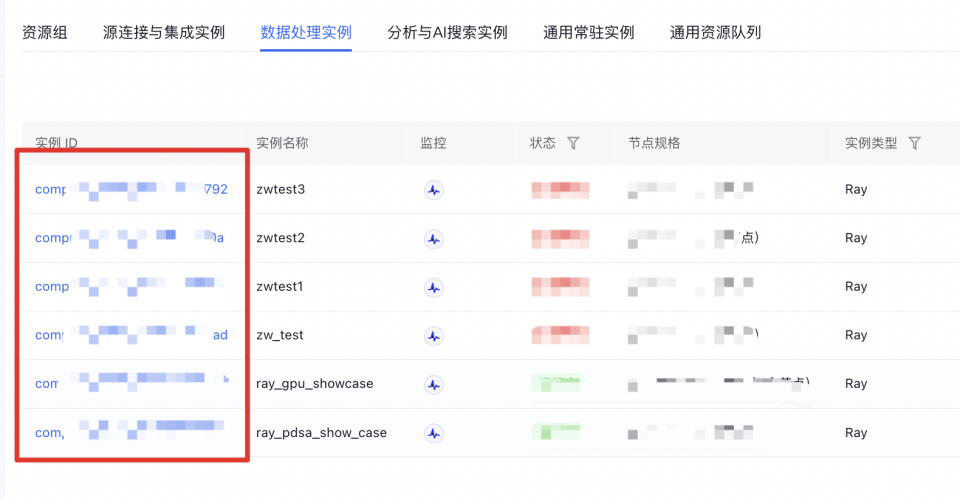Select the 数据处理实例 tab
The width and height of the screenshot is (960, 499).
coord(306,32)
